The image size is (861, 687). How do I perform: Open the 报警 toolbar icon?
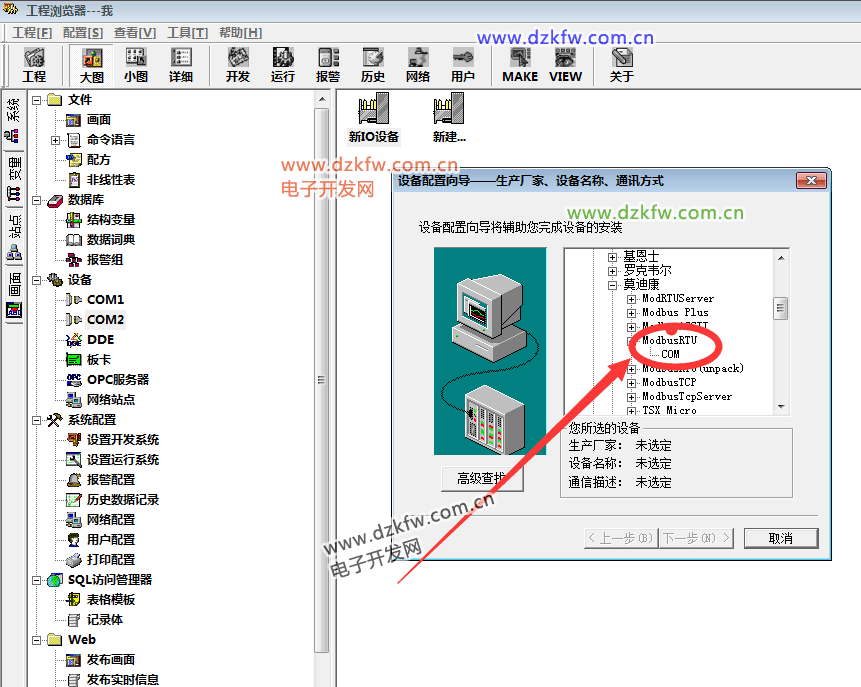328,65
